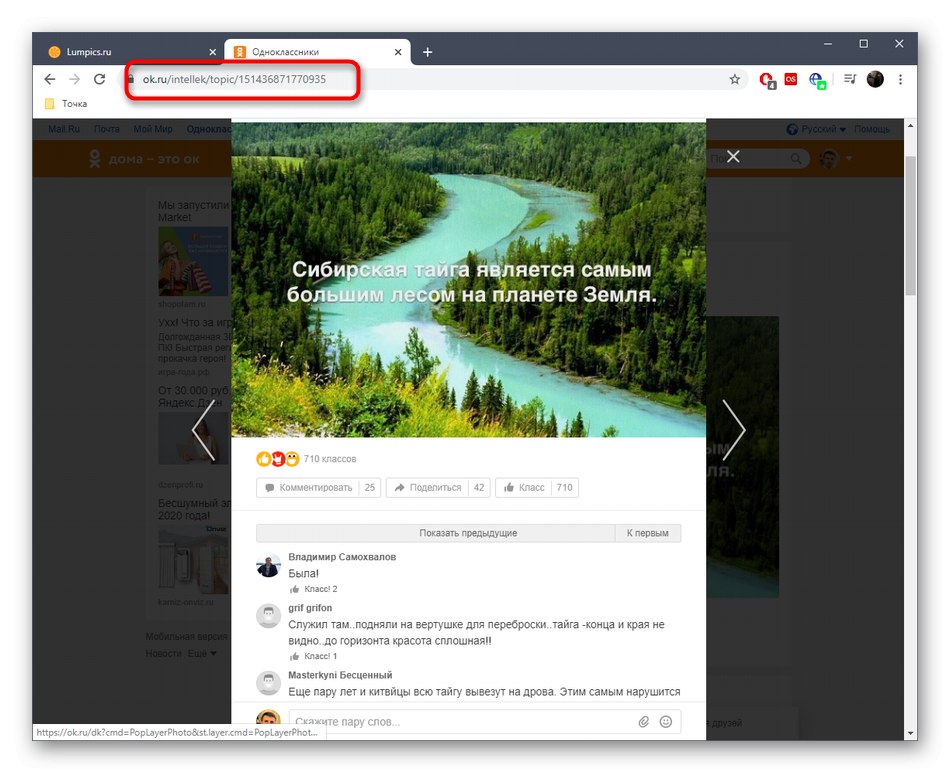This screenshot has width=950, height=773.
Task: Click the browser forward arrow
Action: tap(75, 79)
